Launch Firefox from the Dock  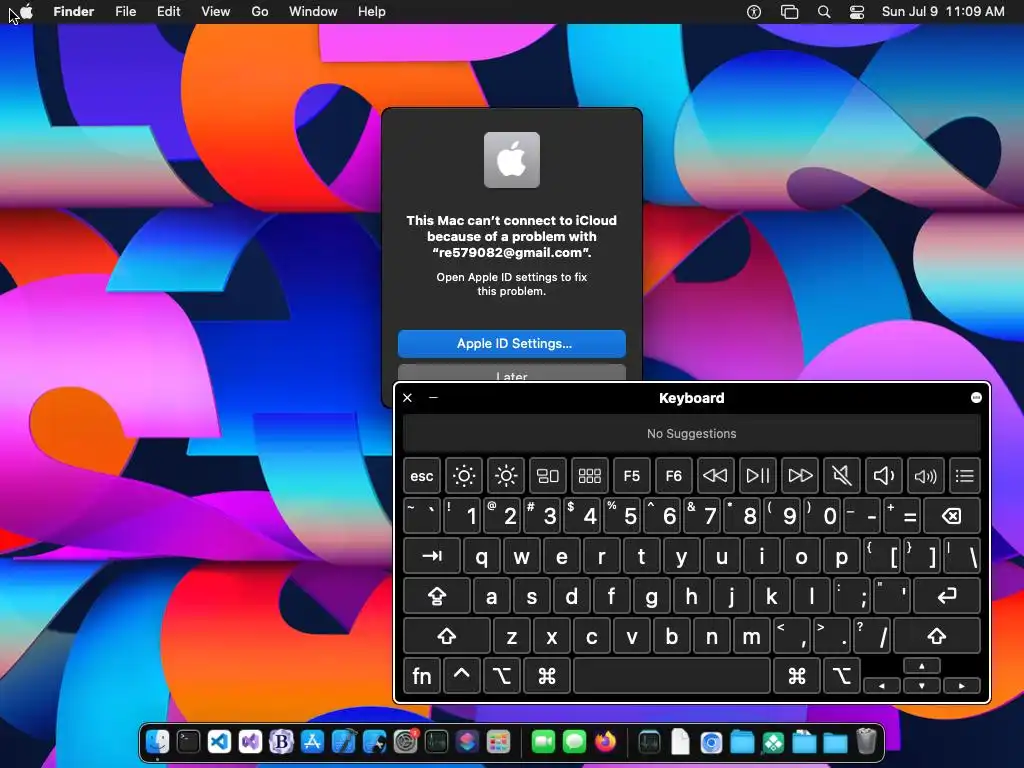tap(605, 742)
